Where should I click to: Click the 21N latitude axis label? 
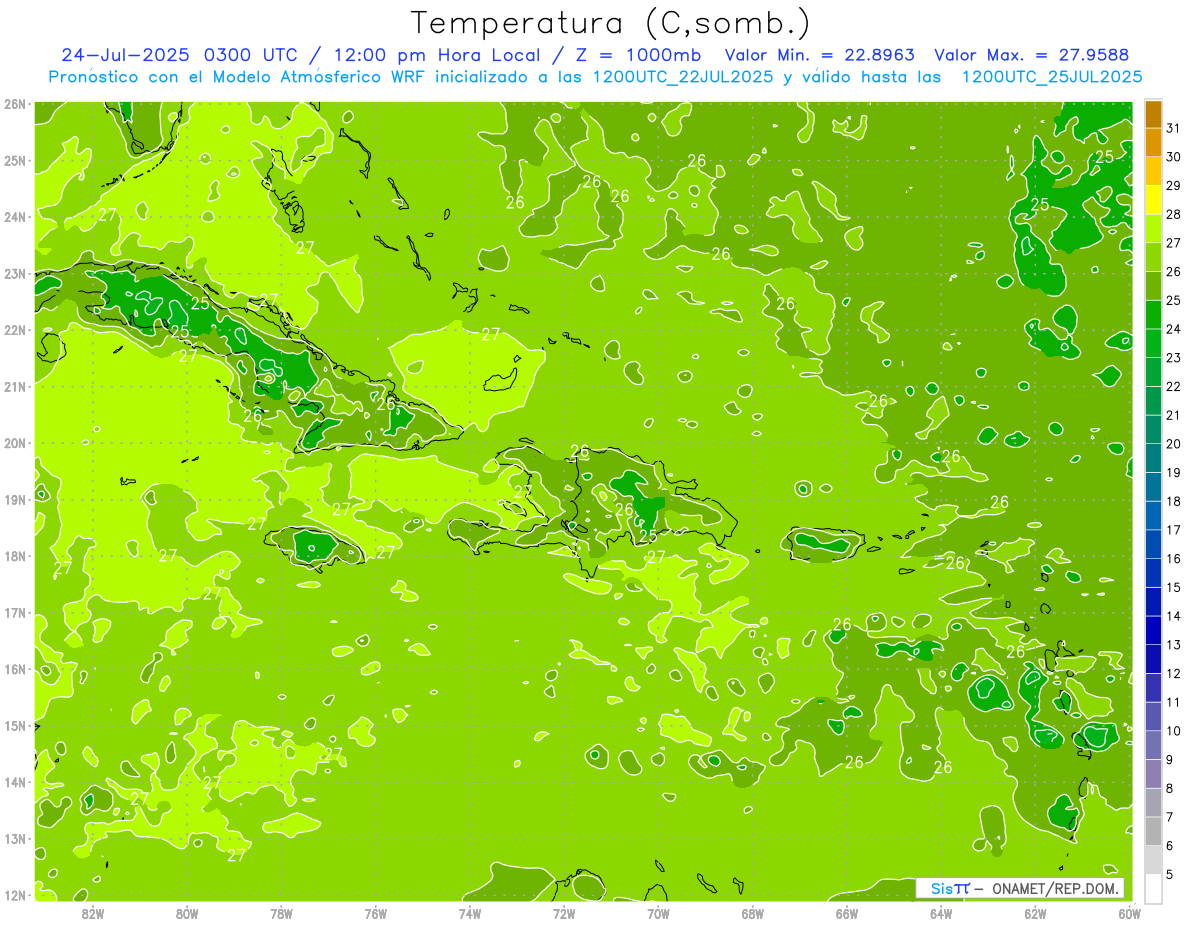(x=15, y=387)
